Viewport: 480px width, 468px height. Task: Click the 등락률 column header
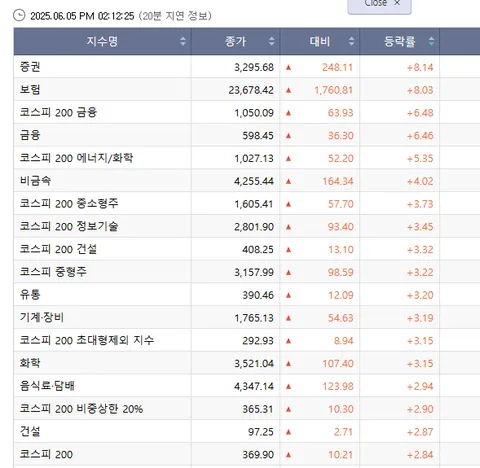(x=400, y=41)
